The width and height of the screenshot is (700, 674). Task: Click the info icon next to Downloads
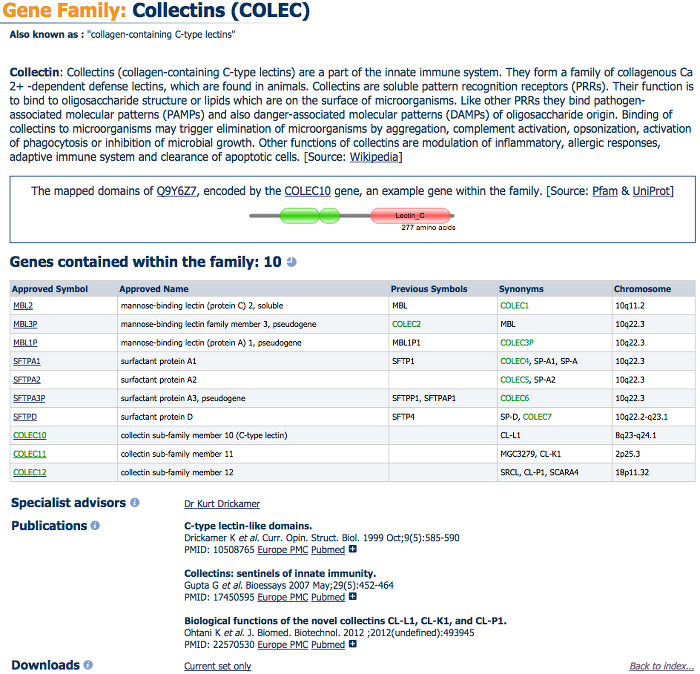pyautogui.click(x=88, y=665)
